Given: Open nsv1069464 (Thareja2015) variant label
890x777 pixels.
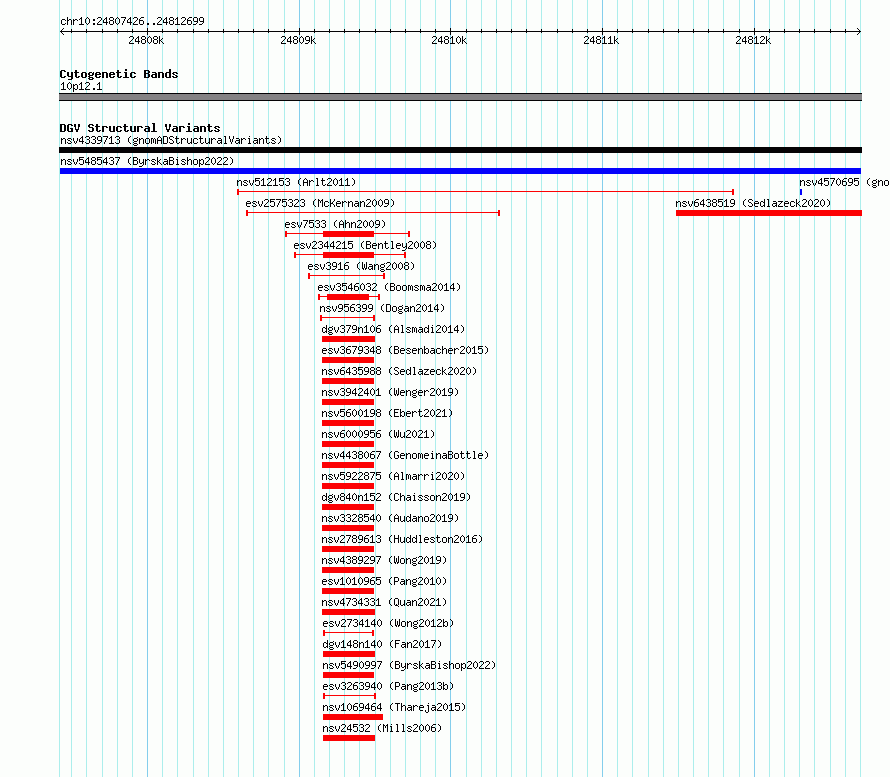Looking at the screenshot, I should tap(394, 707).
